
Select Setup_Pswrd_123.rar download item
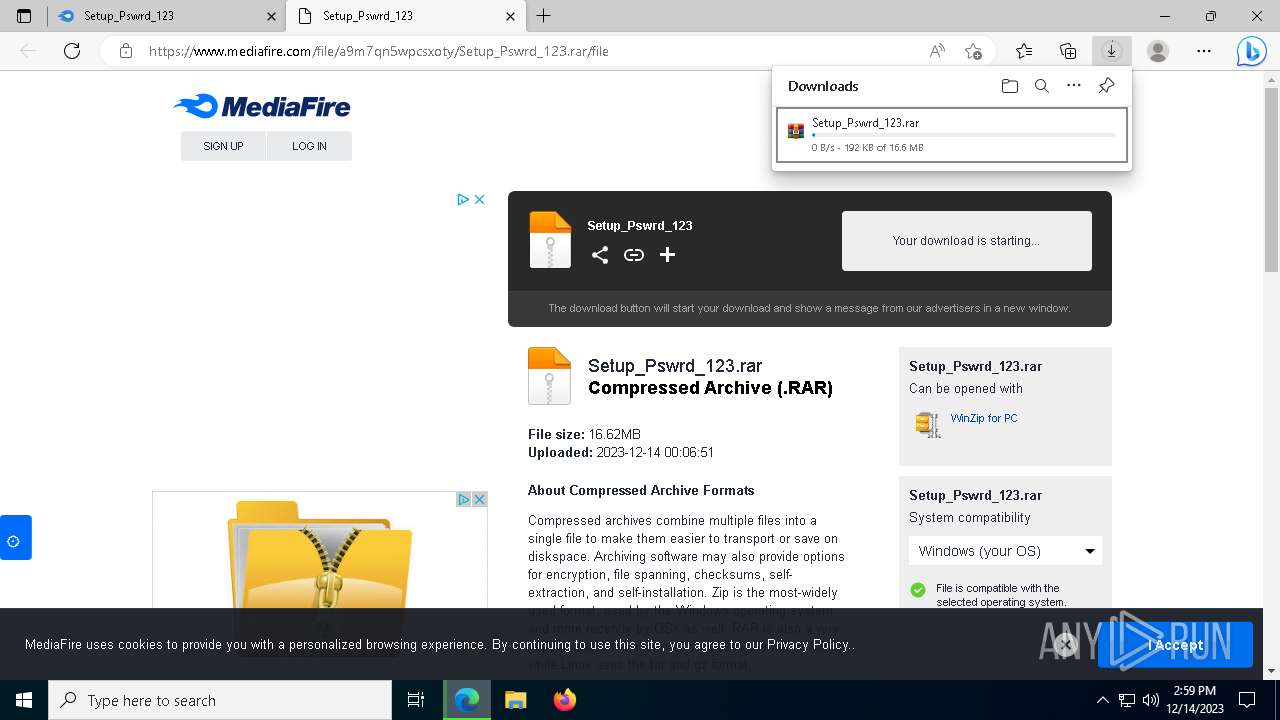(952, 135)
